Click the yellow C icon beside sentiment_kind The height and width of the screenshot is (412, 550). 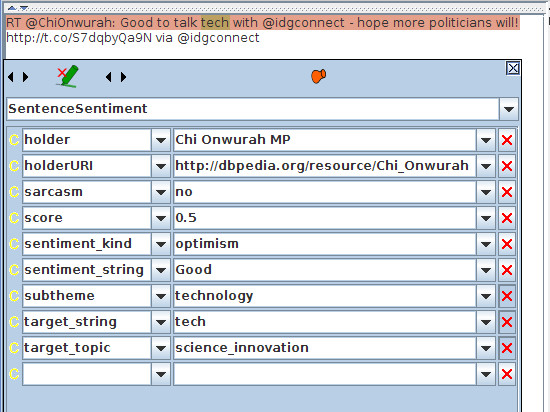(x=14, y=244)
